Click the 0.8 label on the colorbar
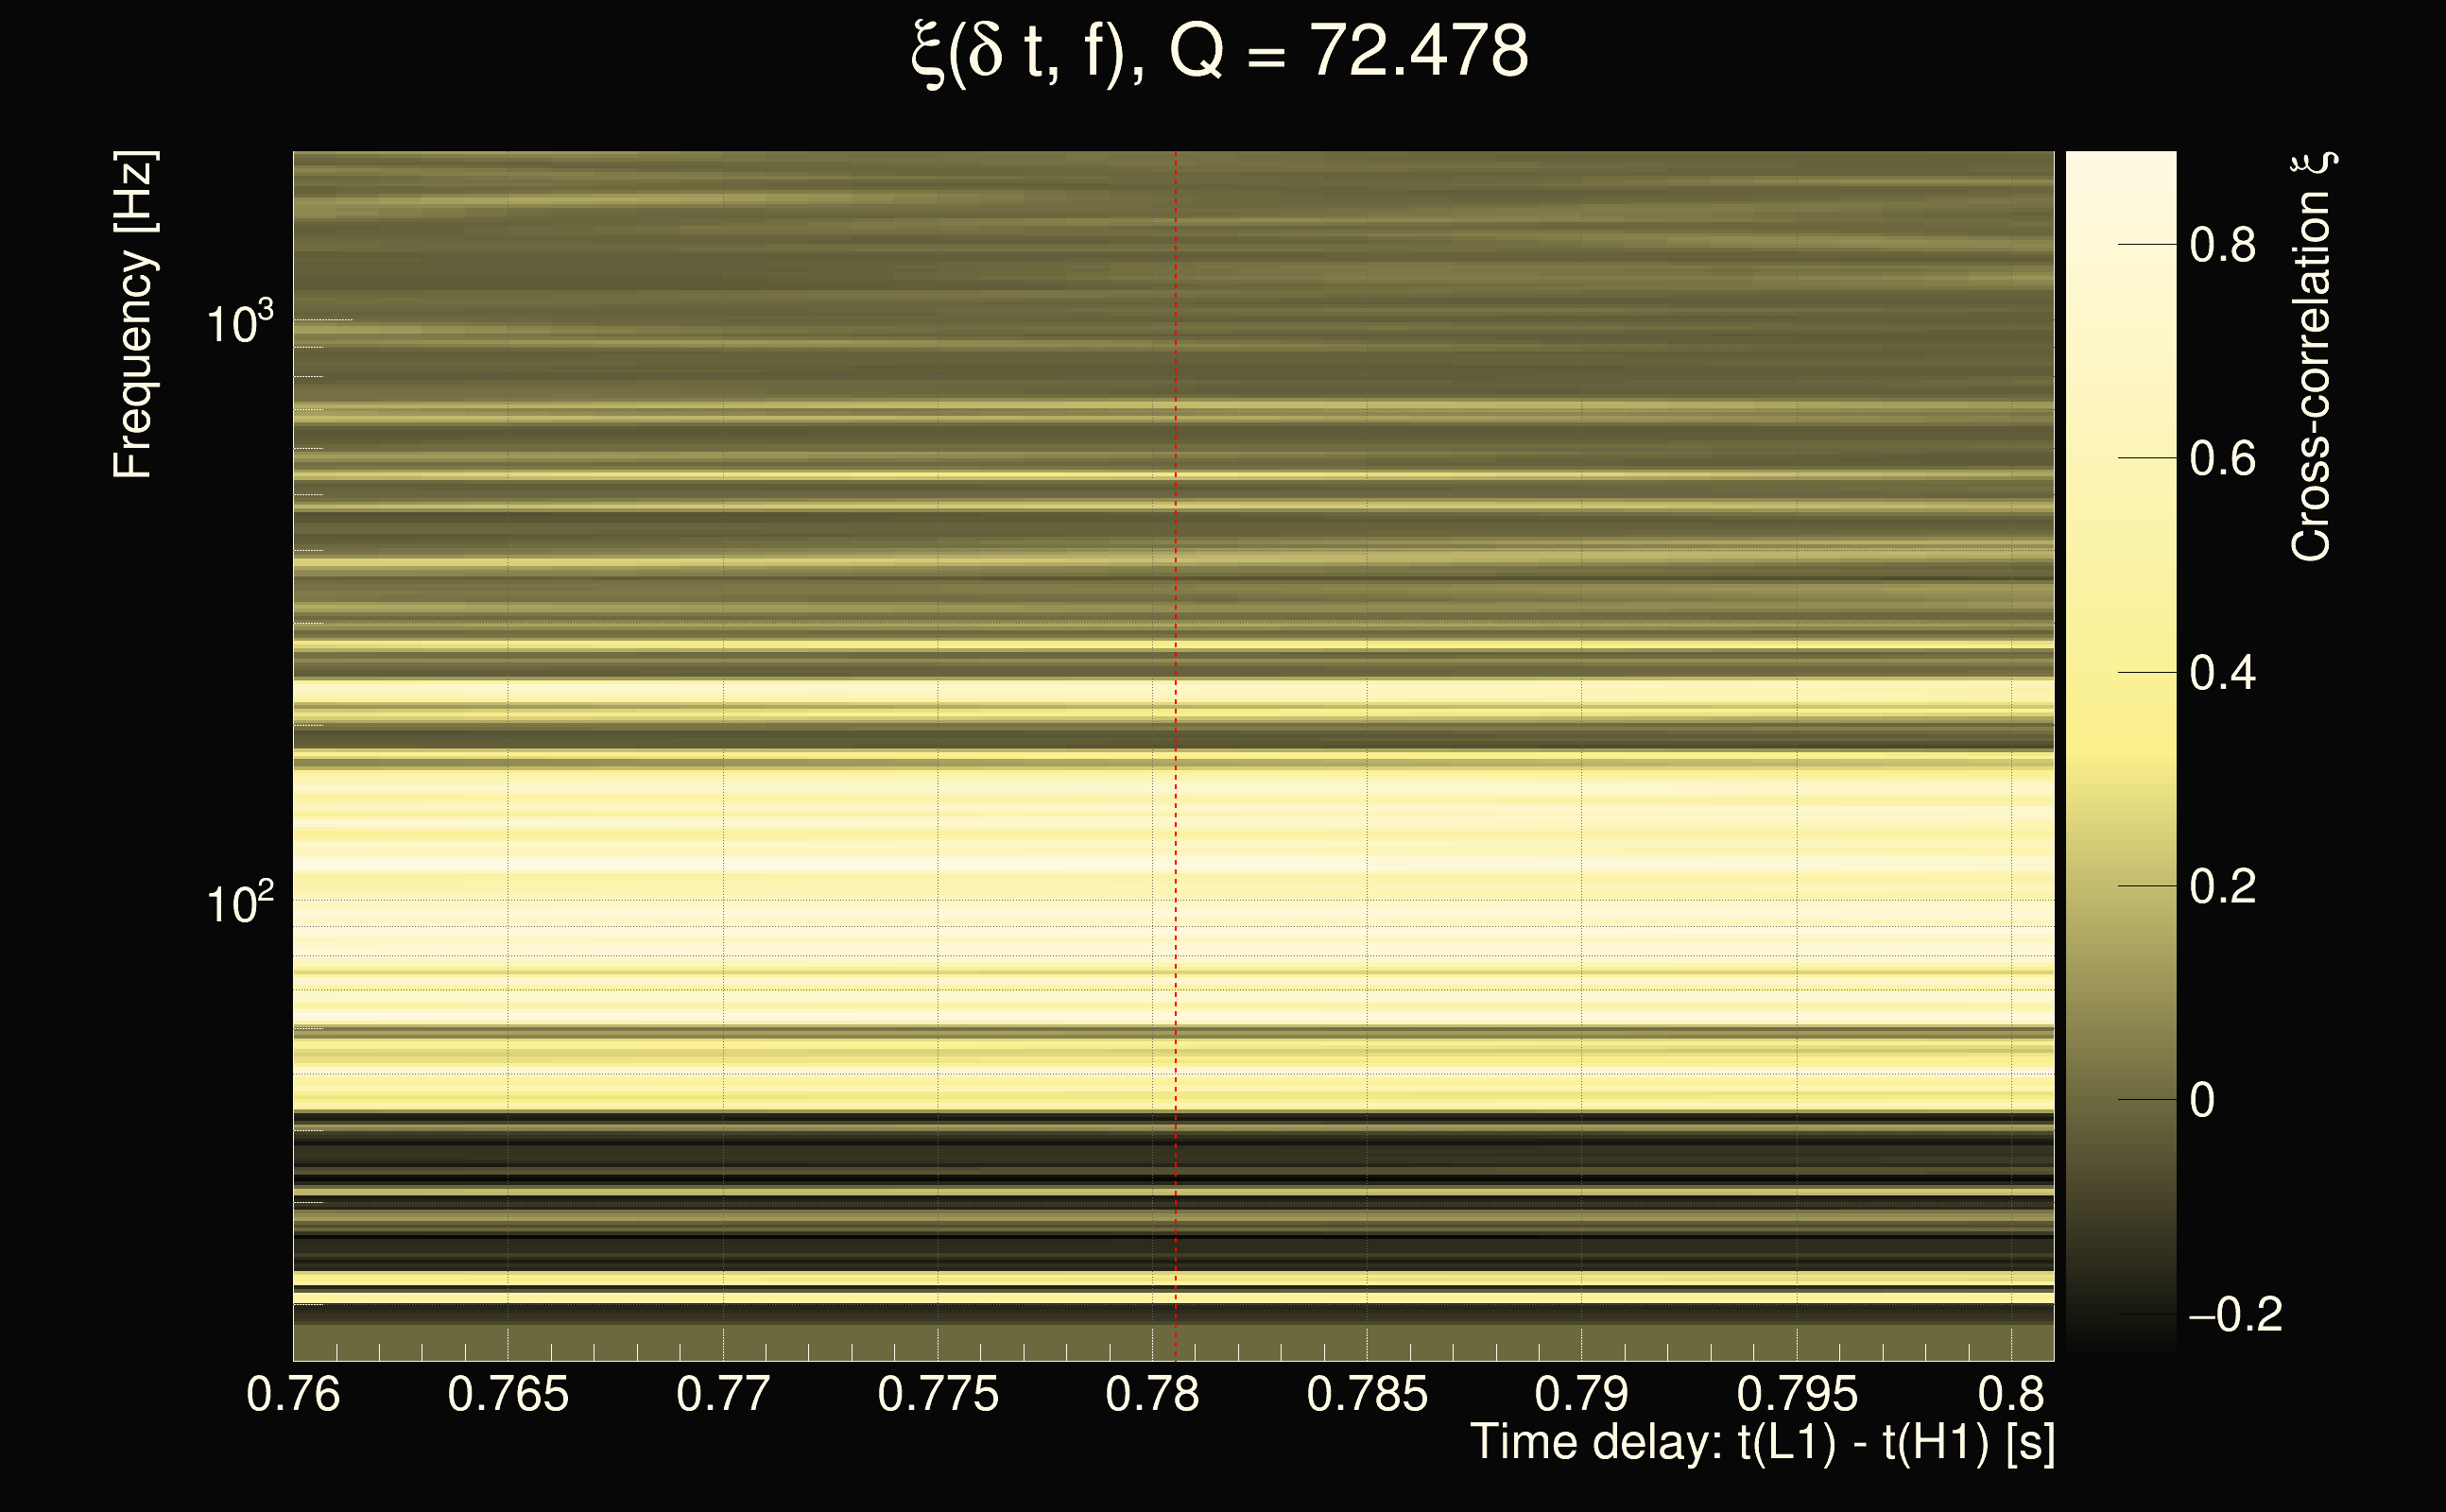Viewport: 2446px width, 1512px height. [x=2222, y=245]
